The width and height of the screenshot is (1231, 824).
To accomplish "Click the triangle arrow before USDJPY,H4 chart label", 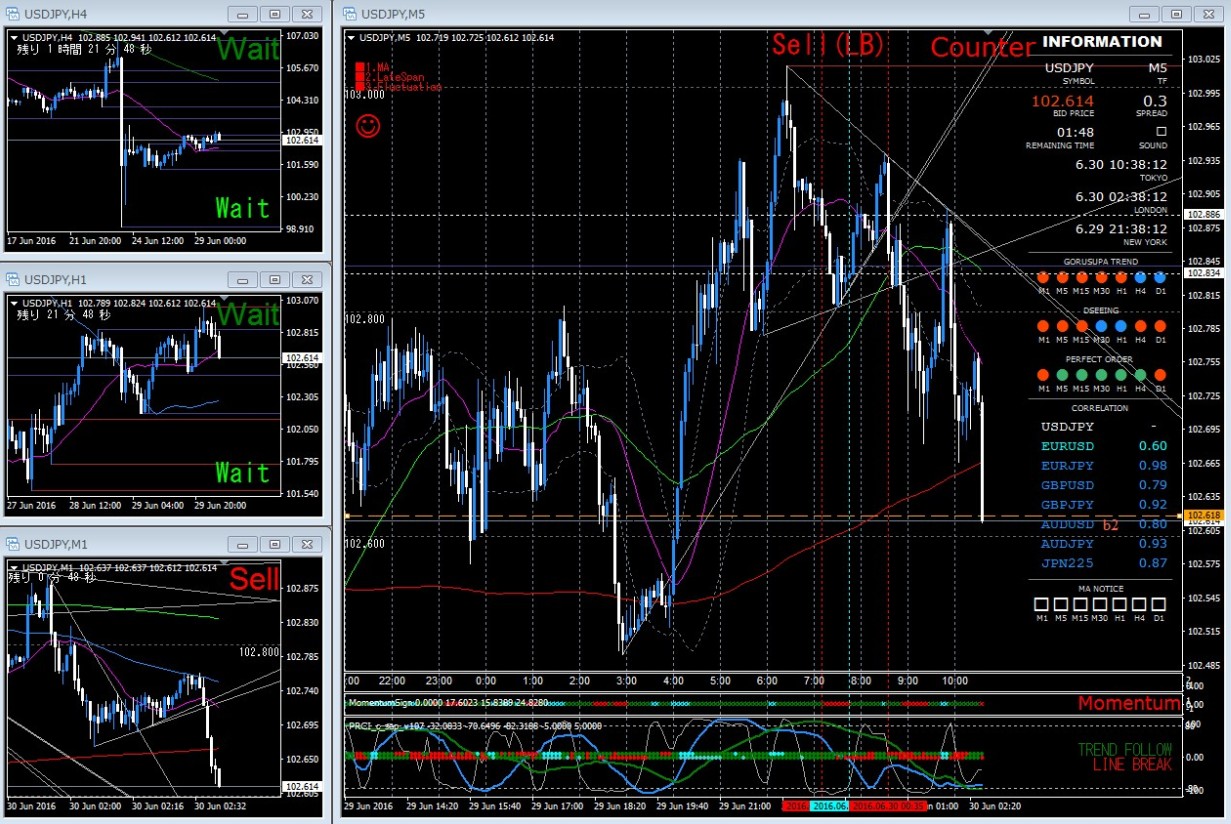I will (14, 37).
